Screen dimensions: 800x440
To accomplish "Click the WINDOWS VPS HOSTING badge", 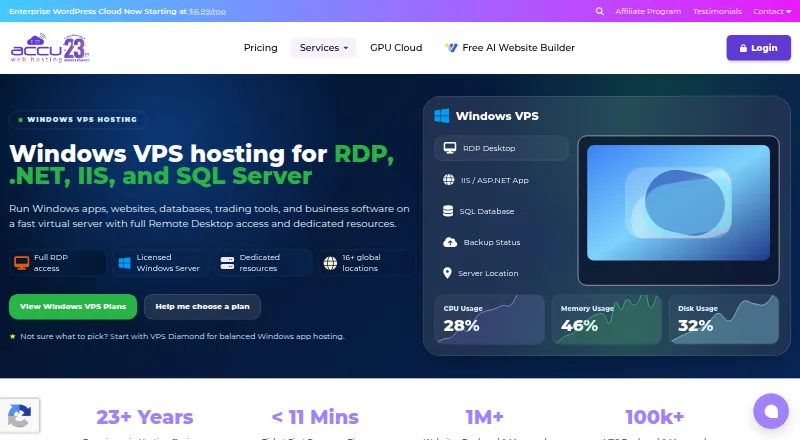I will [x=78, y=119].
